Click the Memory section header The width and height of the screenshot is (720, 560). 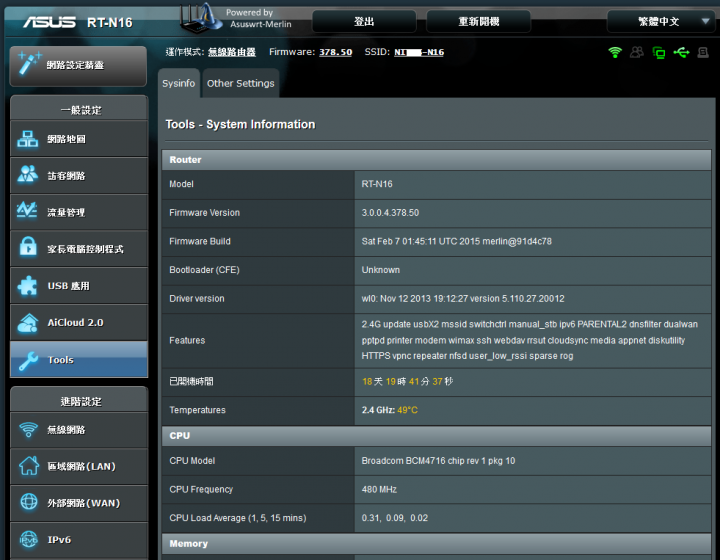pos(436,543)
